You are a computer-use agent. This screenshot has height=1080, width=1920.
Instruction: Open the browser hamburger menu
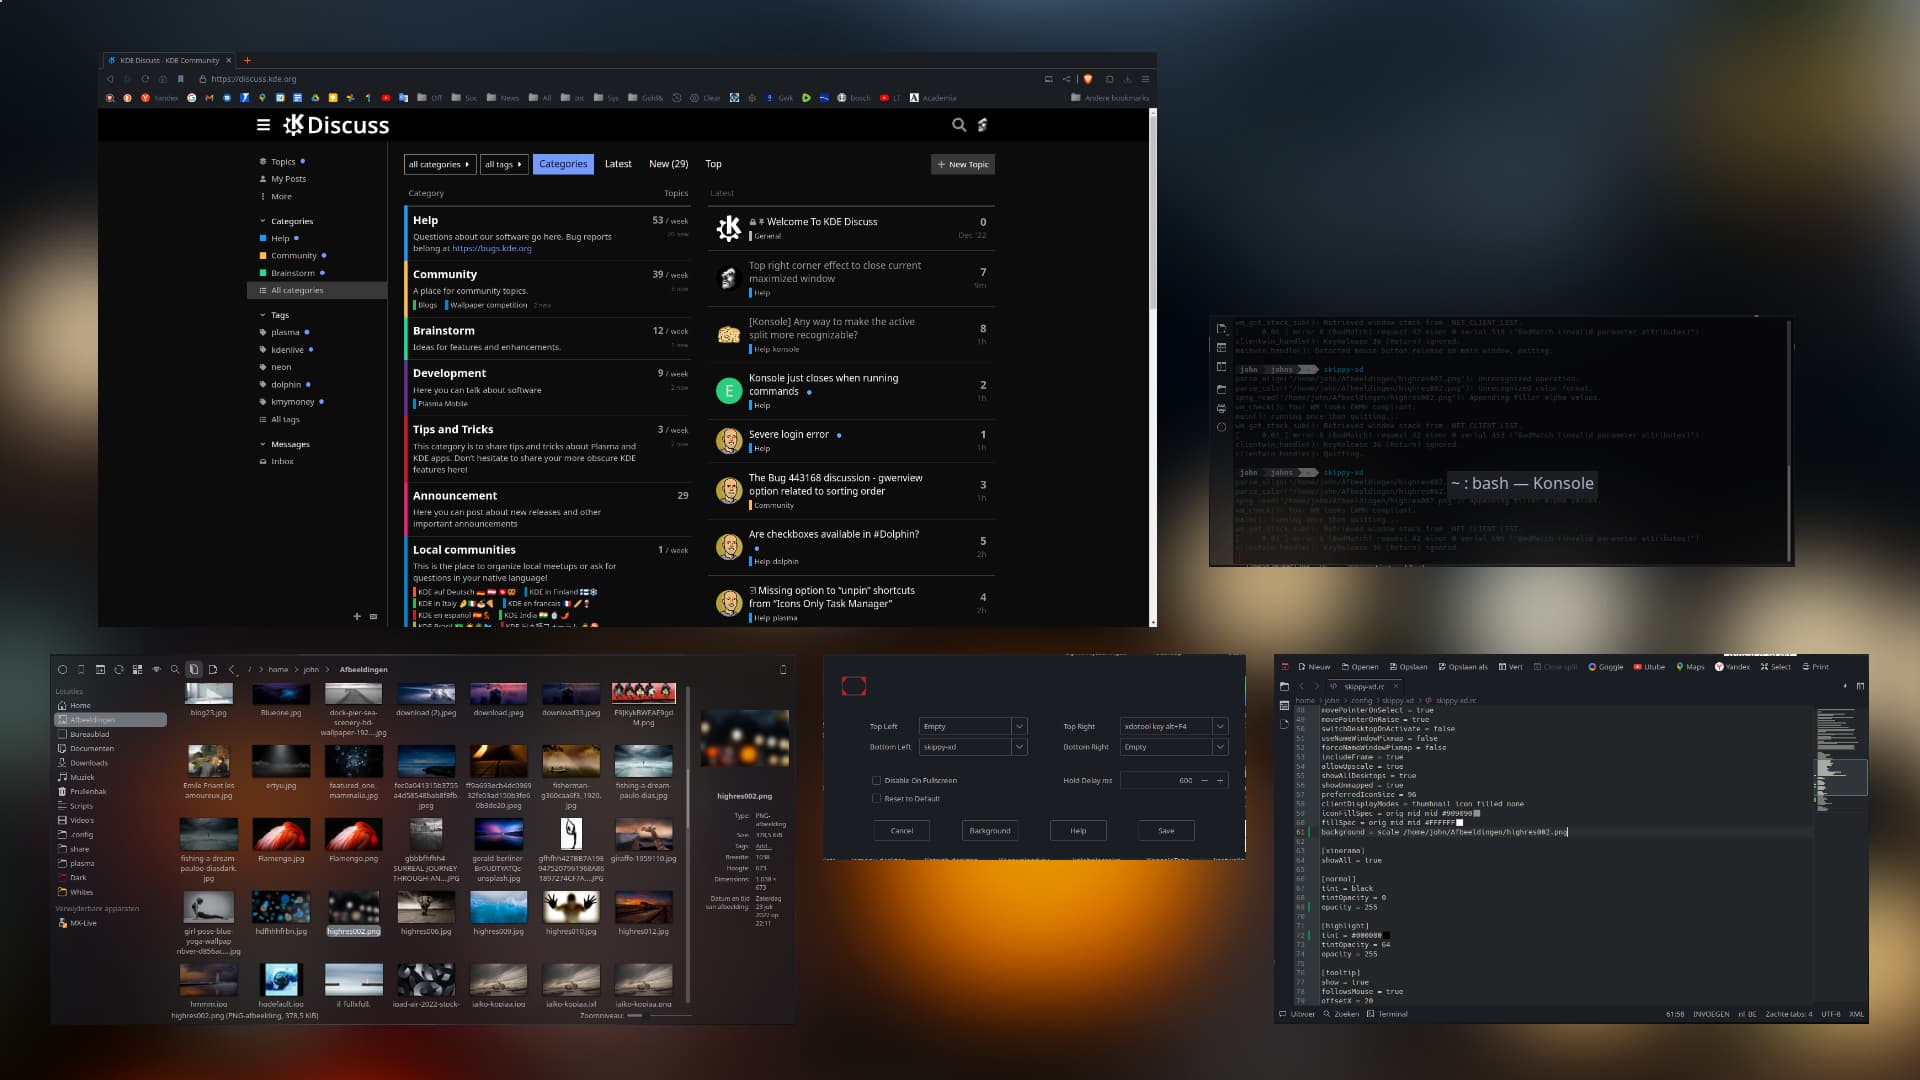(1145, 79)
